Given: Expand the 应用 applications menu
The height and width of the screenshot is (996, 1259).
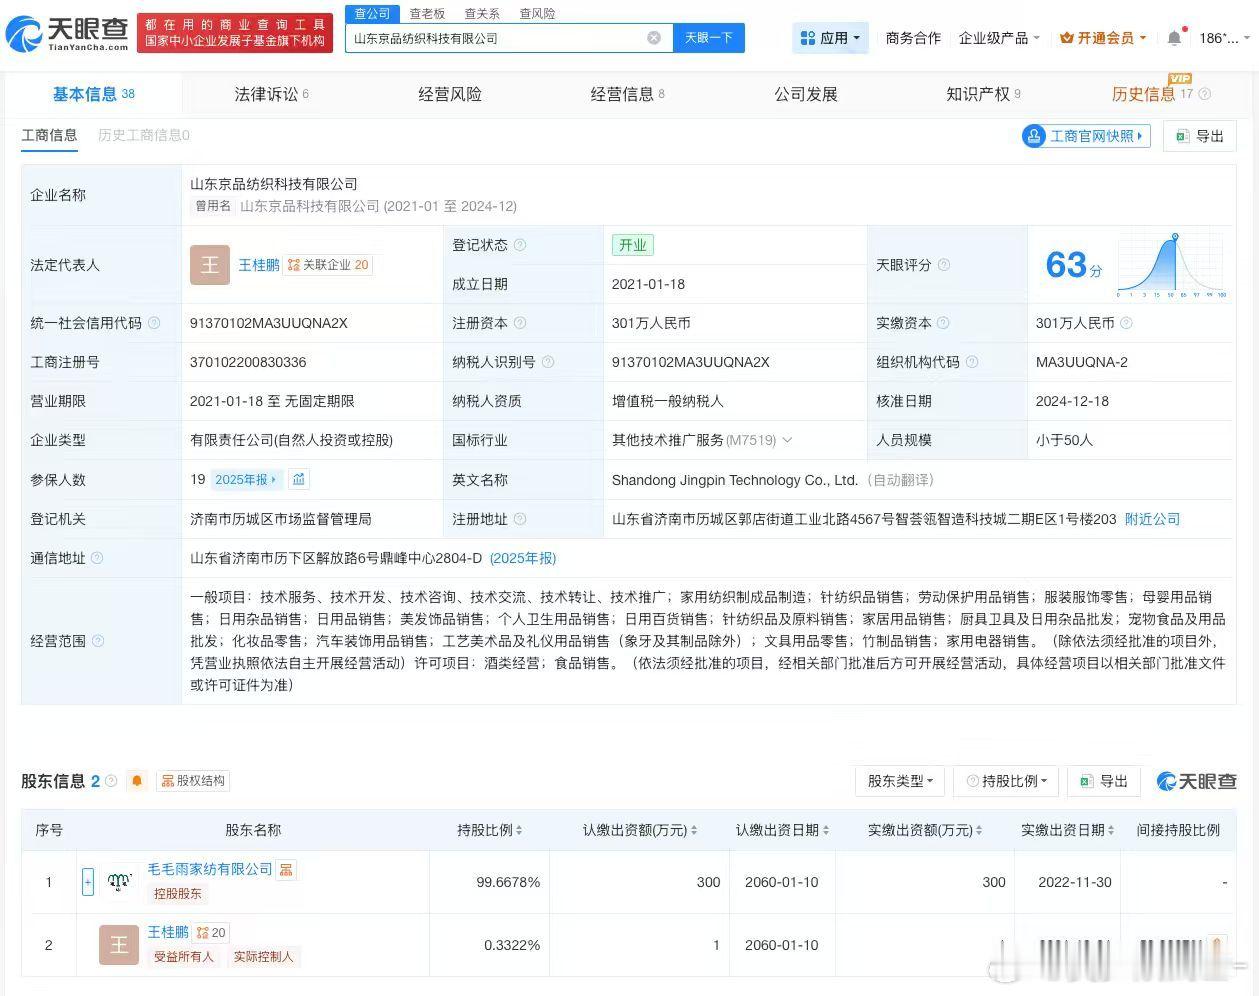Looking at the screenshot, I should pos(830,38).
